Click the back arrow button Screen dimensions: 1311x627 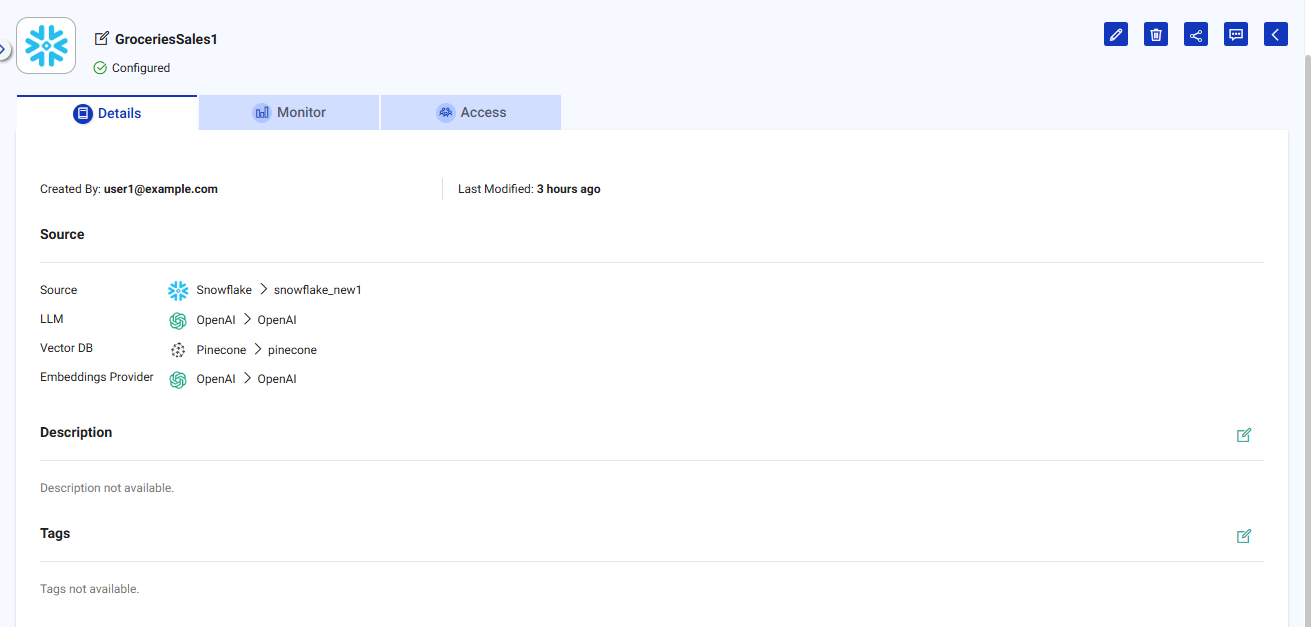click(x=1275, y=35)
